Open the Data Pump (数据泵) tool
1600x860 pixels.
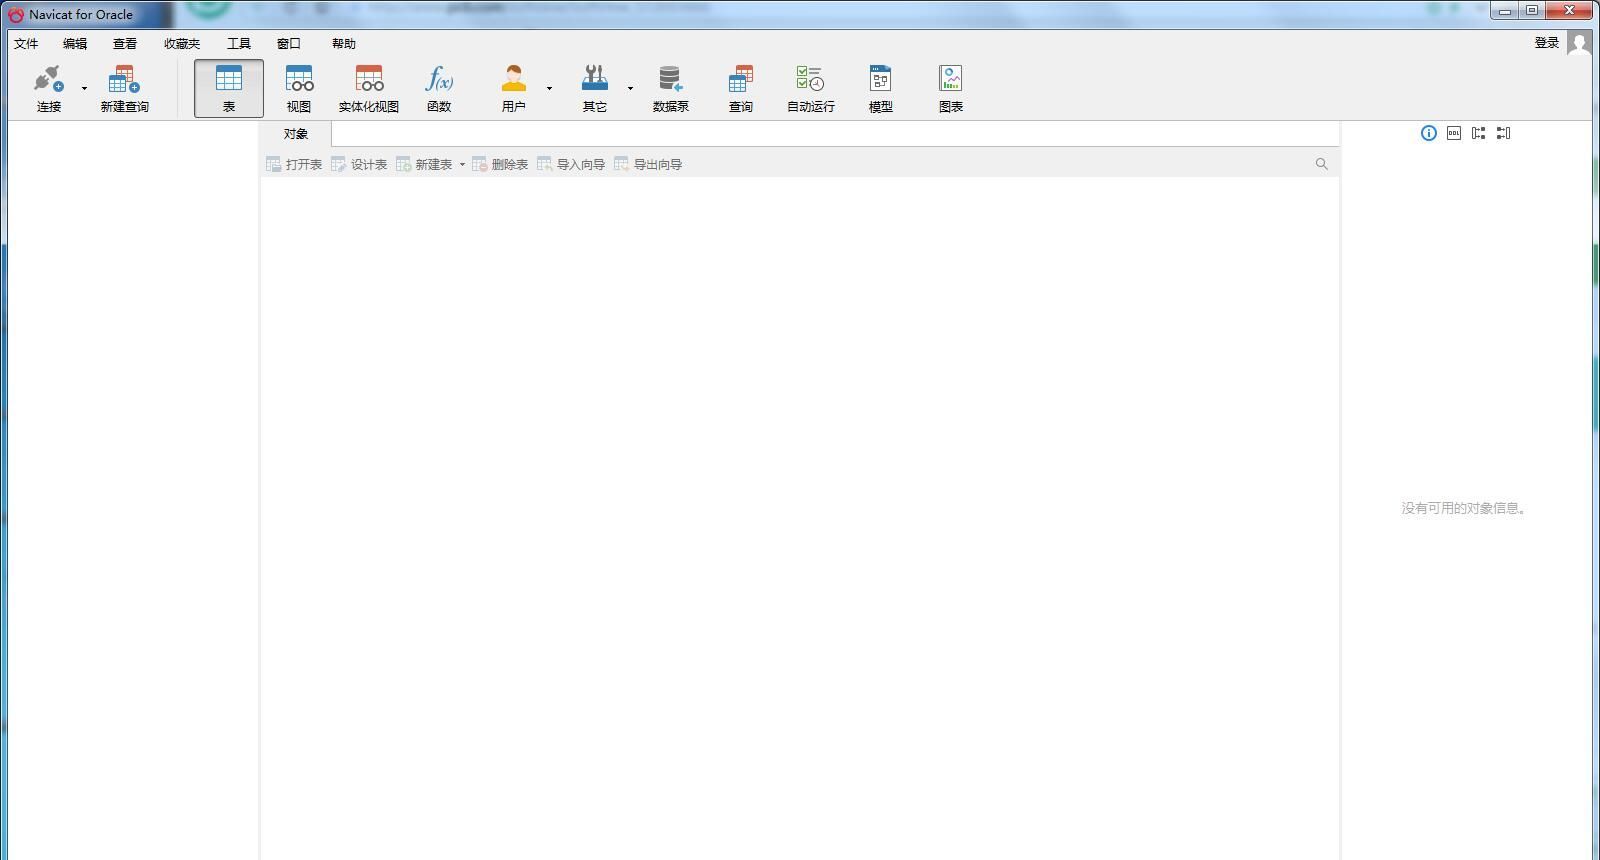671,88
